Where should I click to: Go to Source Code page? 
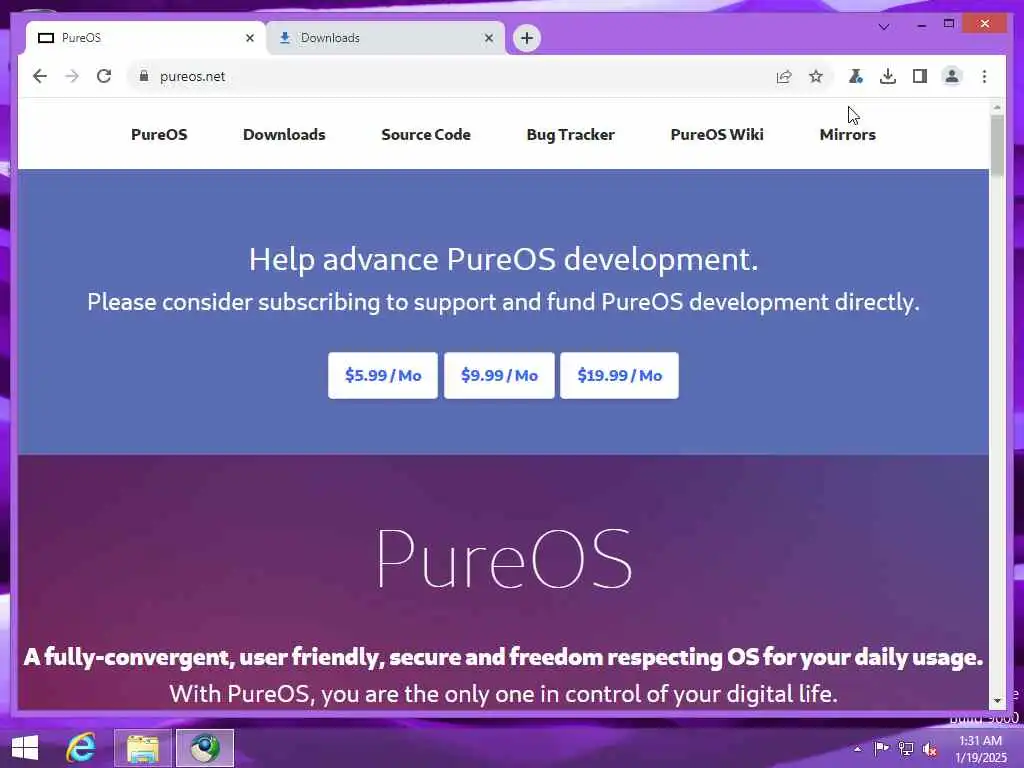pos(426,135)
